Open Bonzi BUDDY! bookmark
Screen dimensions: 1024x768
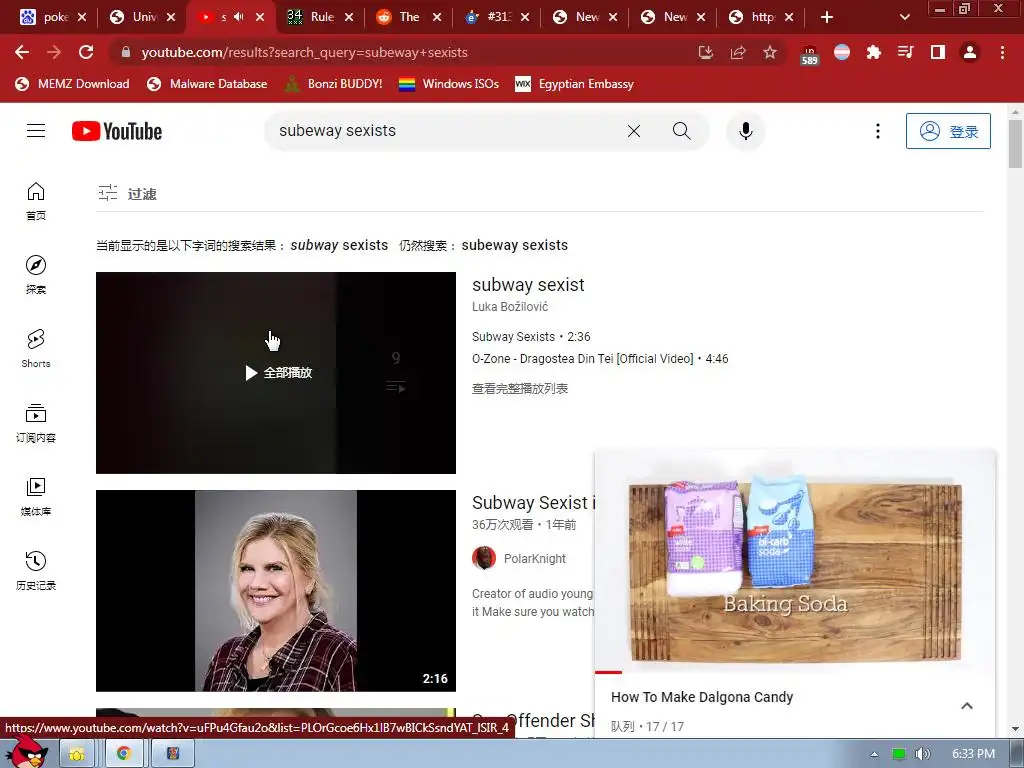pos(333,84)
